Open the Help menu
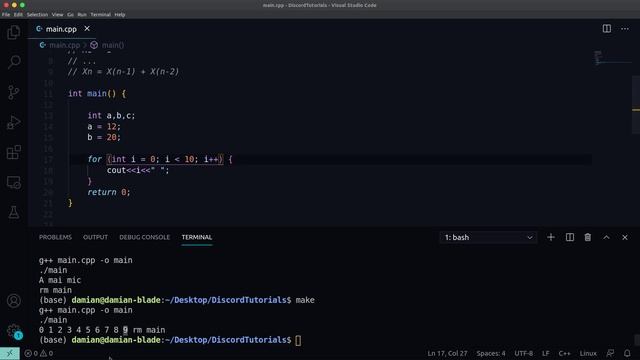640x360 pixels. [x=120, y=14]
